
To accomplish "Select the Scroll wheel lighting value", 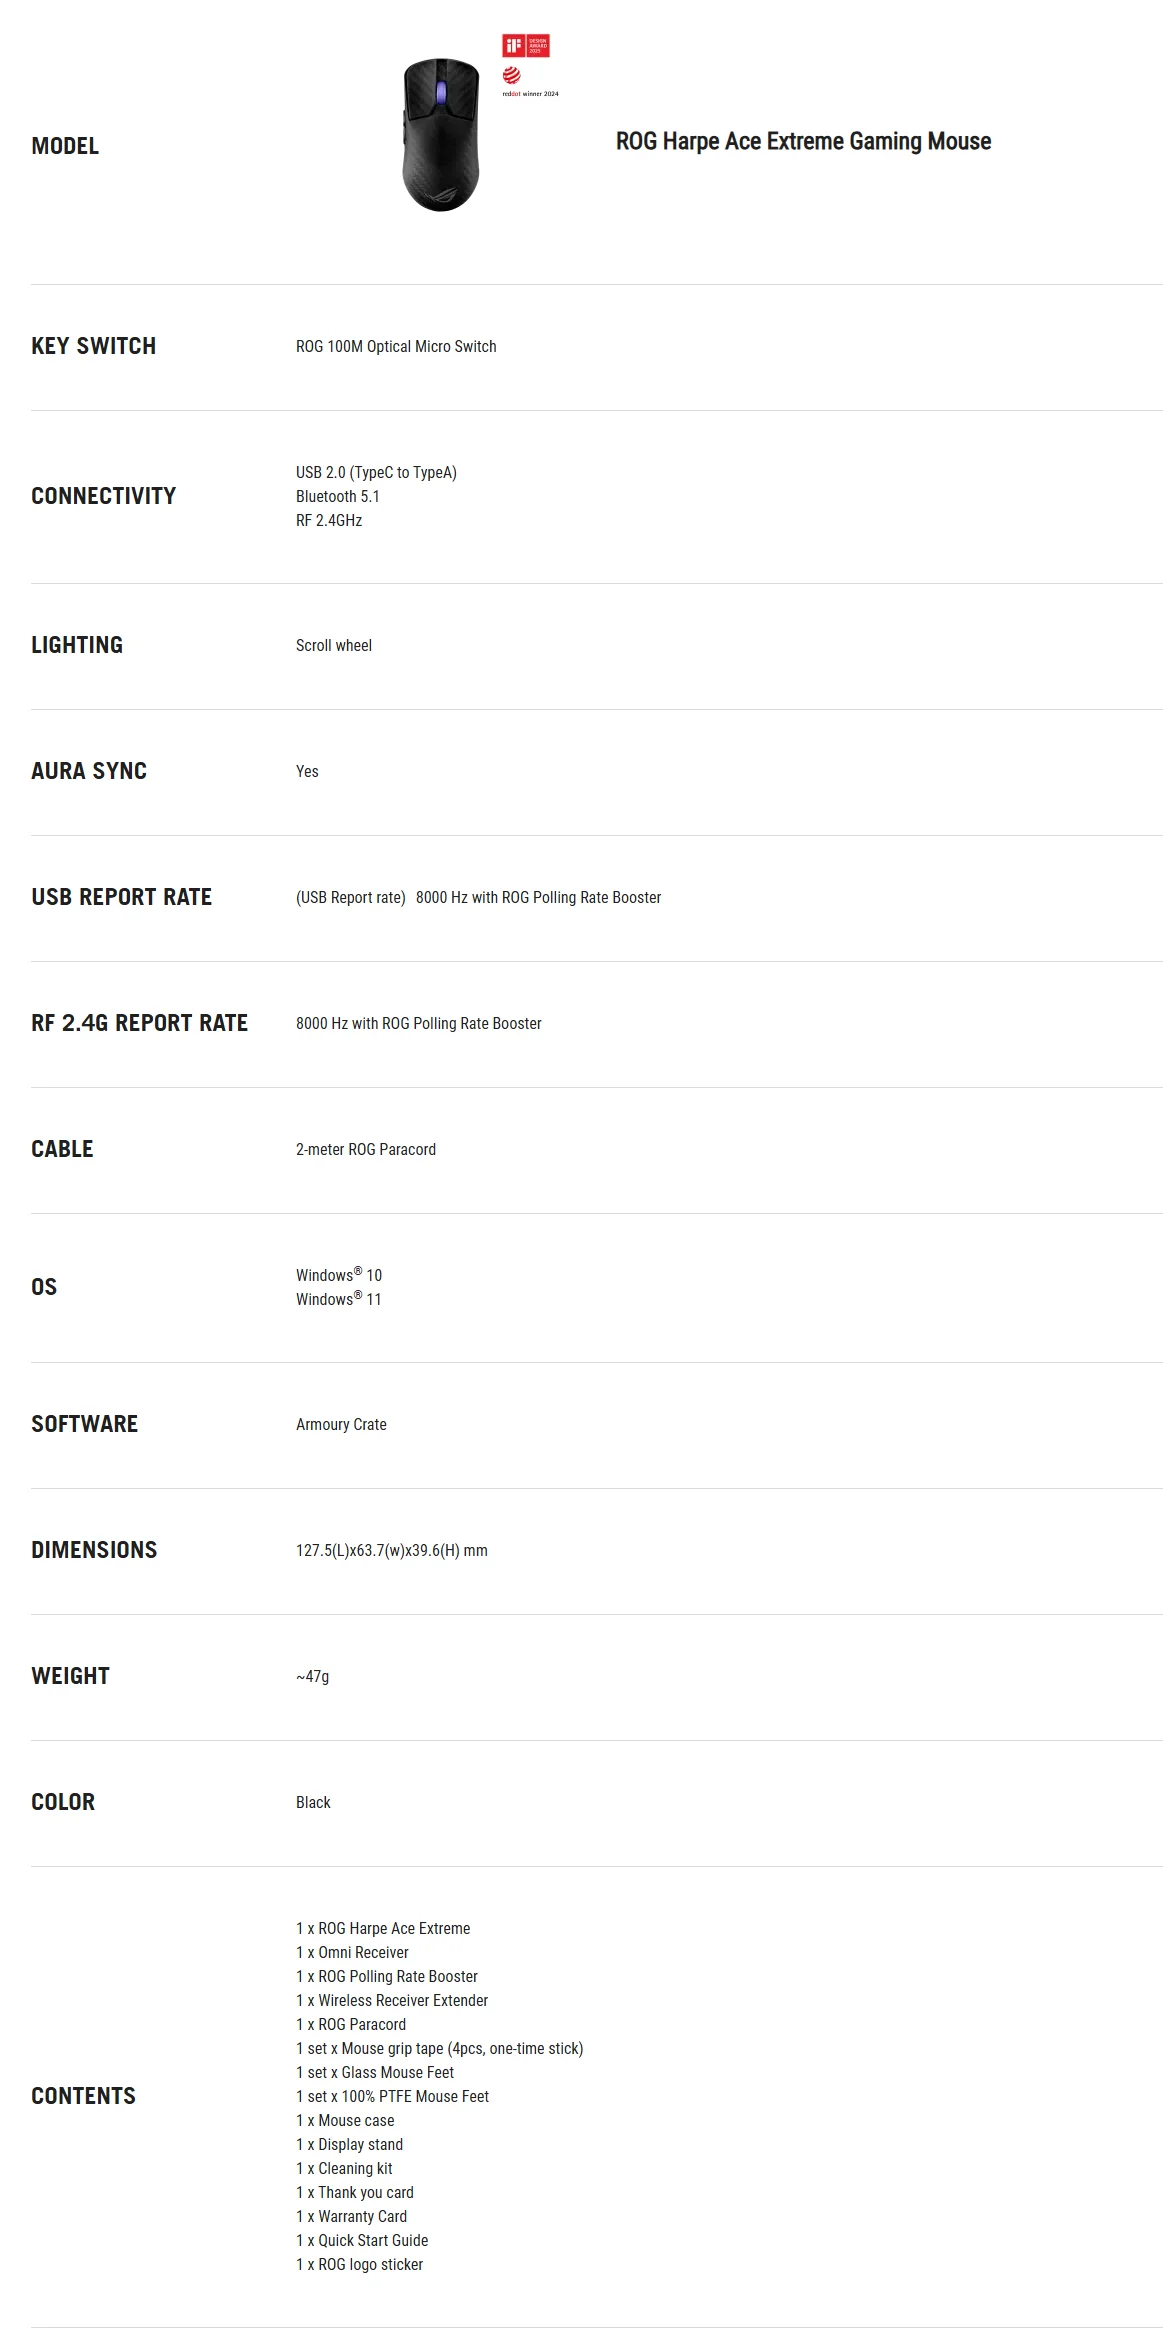I will (334, 645).
